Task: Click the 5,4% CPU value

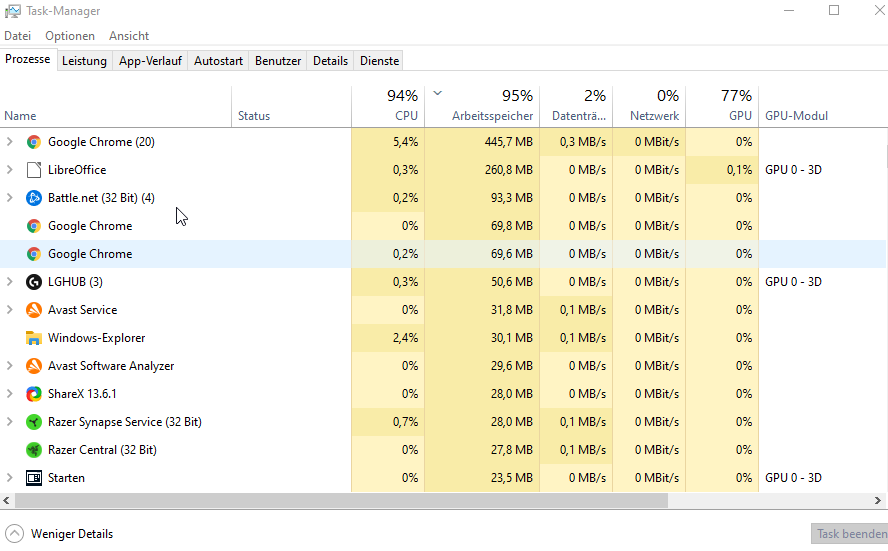Action: [405, 142]
